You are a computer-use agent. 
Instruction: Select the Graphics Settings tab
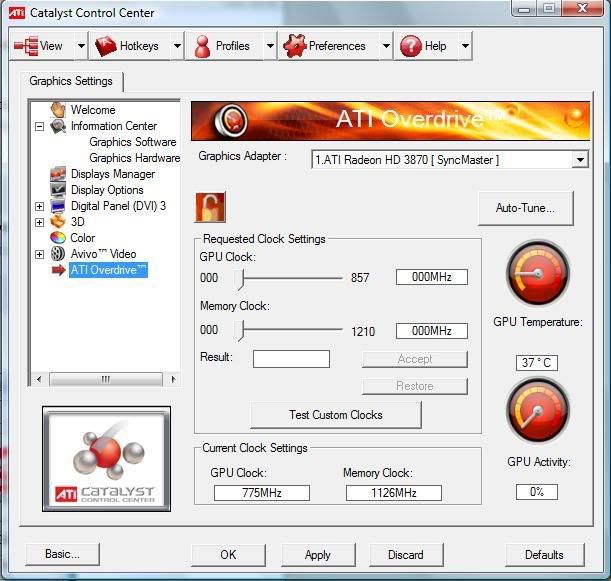coord(71,81)
